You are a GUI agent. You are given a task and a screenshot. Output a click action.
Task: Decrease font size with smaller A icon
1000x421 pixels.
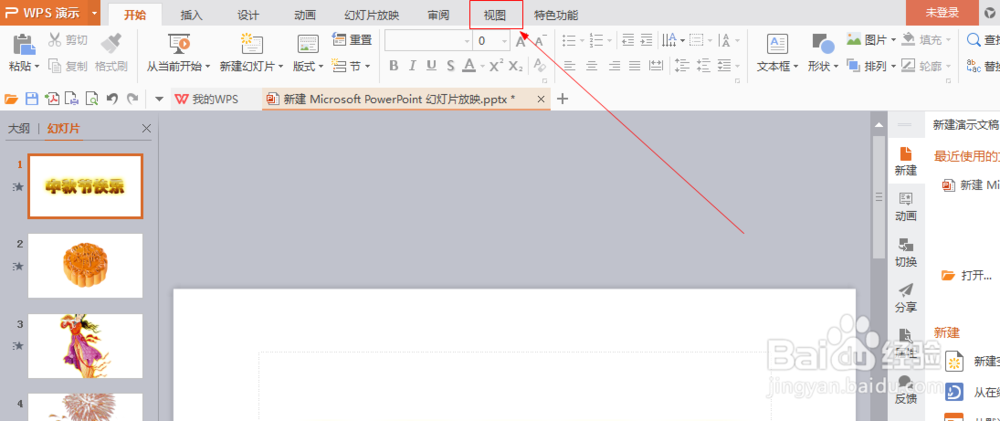541,41
